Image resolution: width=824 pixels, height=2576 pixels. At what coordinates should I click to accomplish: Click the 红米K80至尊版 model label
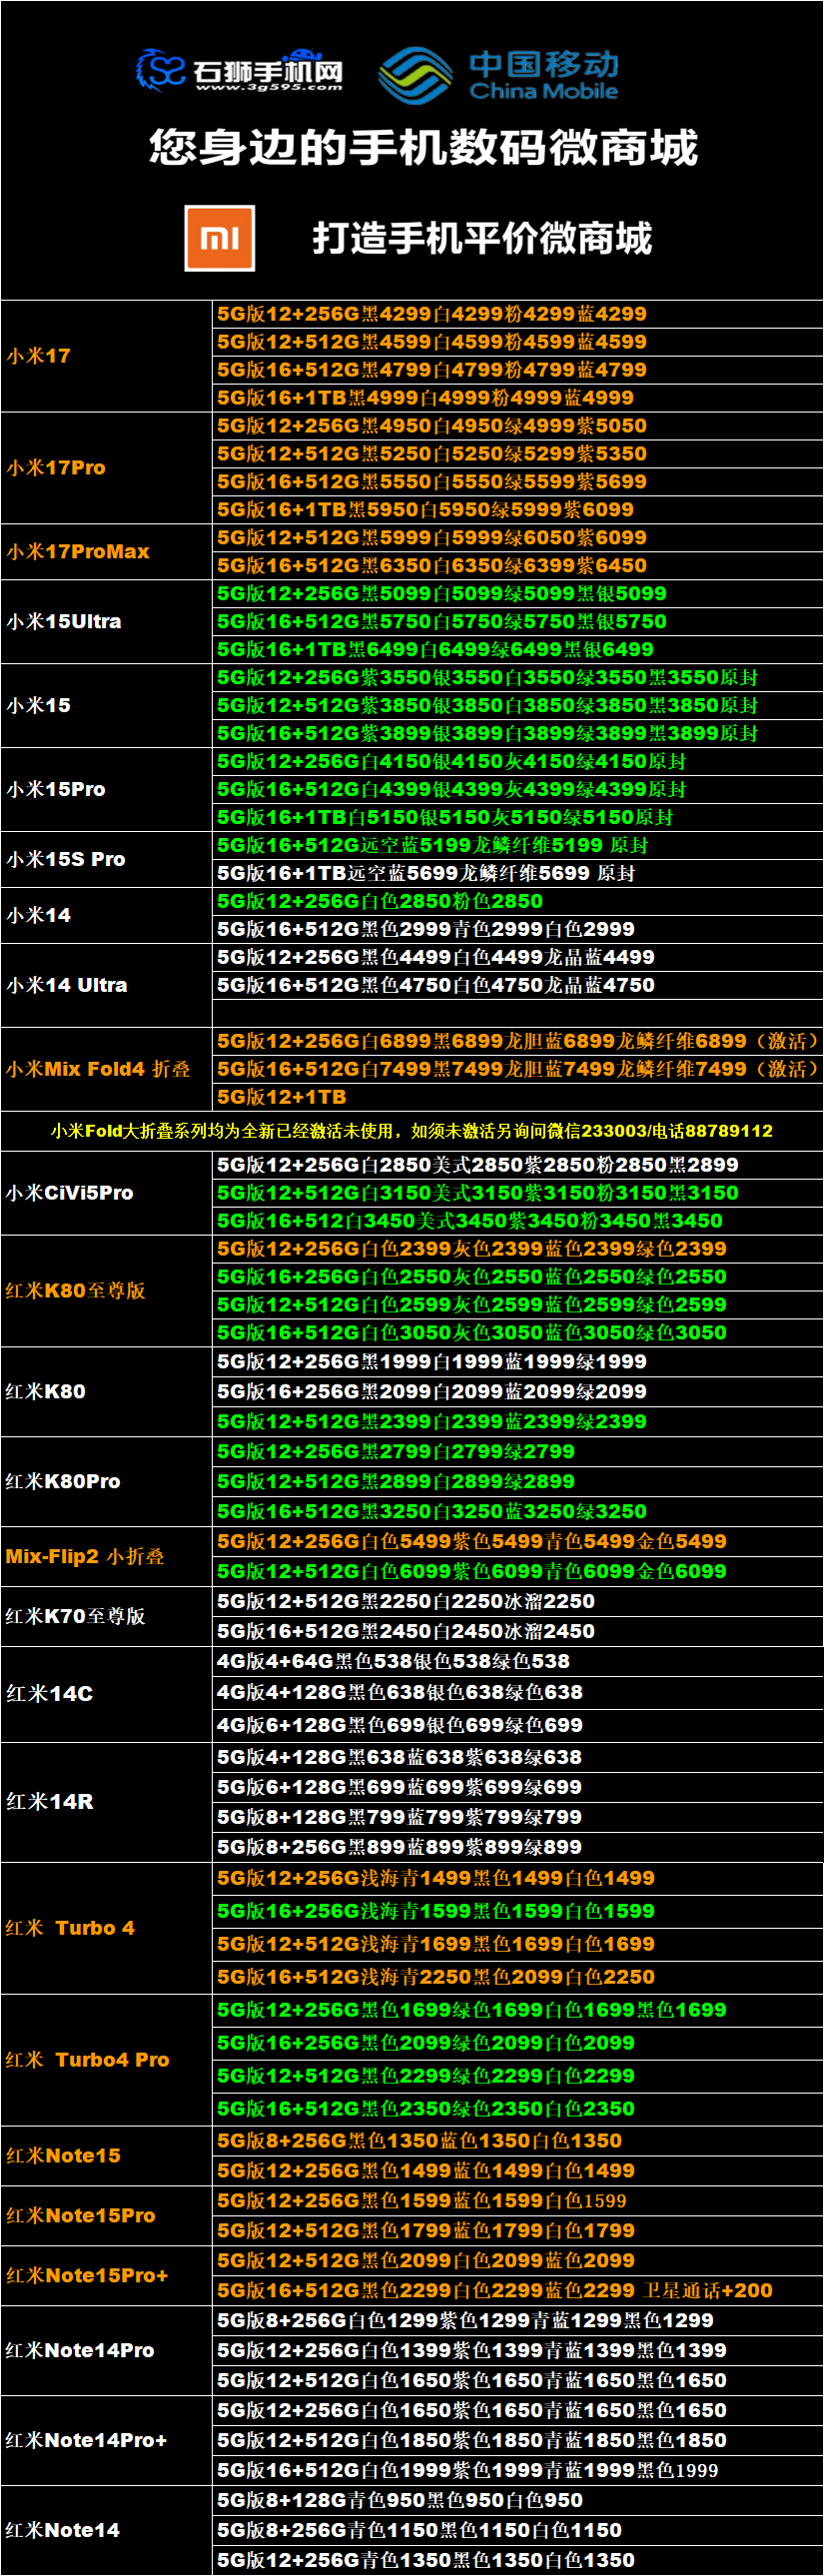76,1291
